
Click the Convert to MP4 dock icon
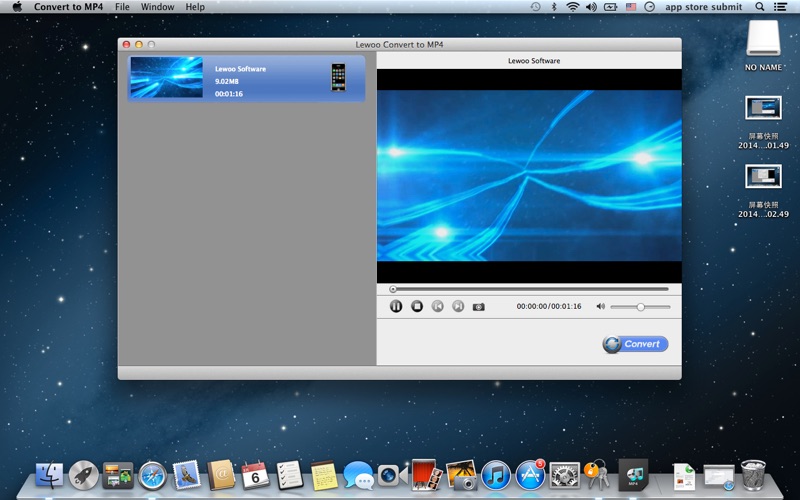click(x=633, y=474)
